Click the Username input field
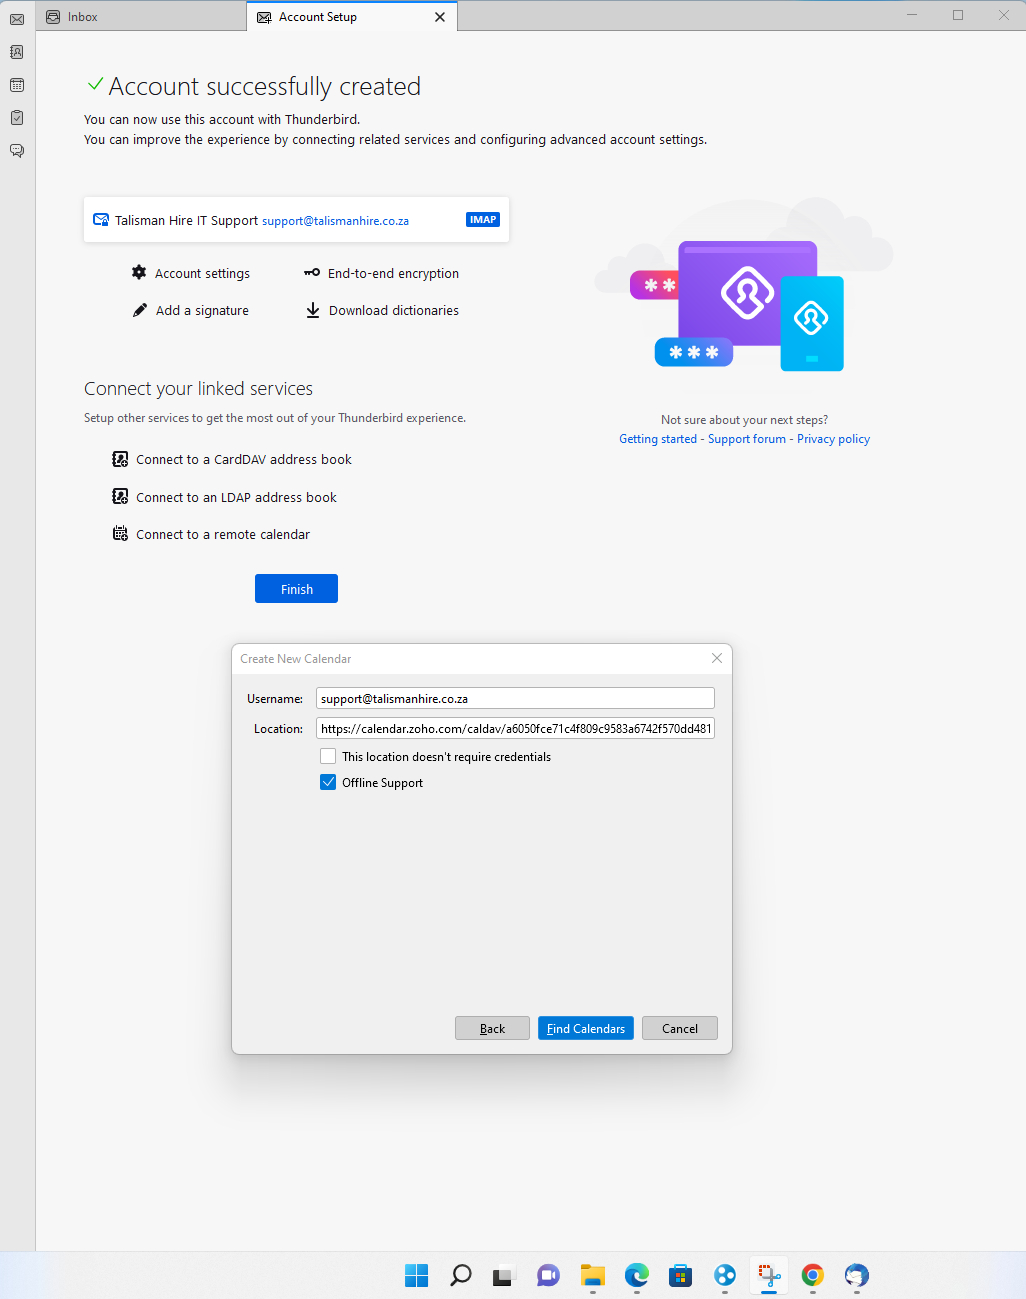Viewport: 1026px width, 1299px height. [515, 698]
